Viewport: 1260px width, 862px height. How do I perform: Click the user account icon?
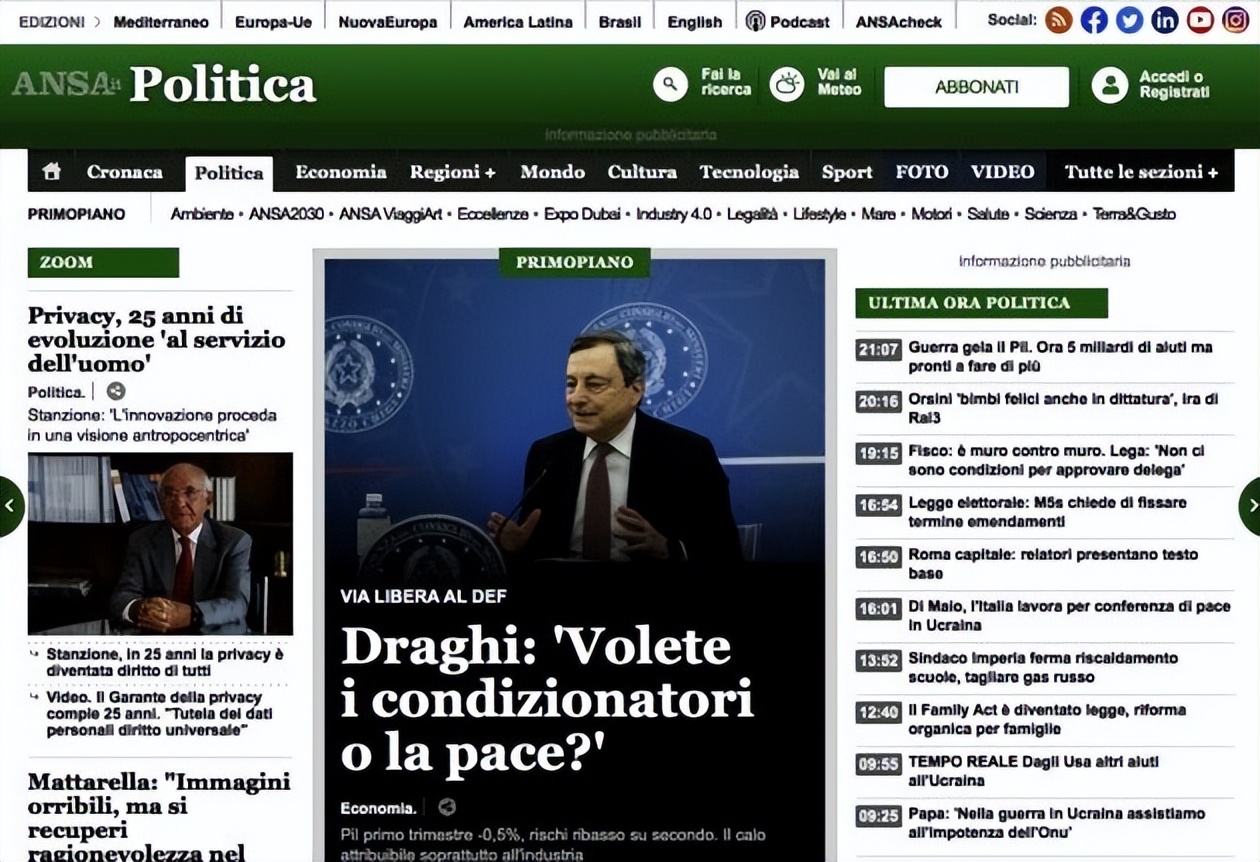[1110, 85]
